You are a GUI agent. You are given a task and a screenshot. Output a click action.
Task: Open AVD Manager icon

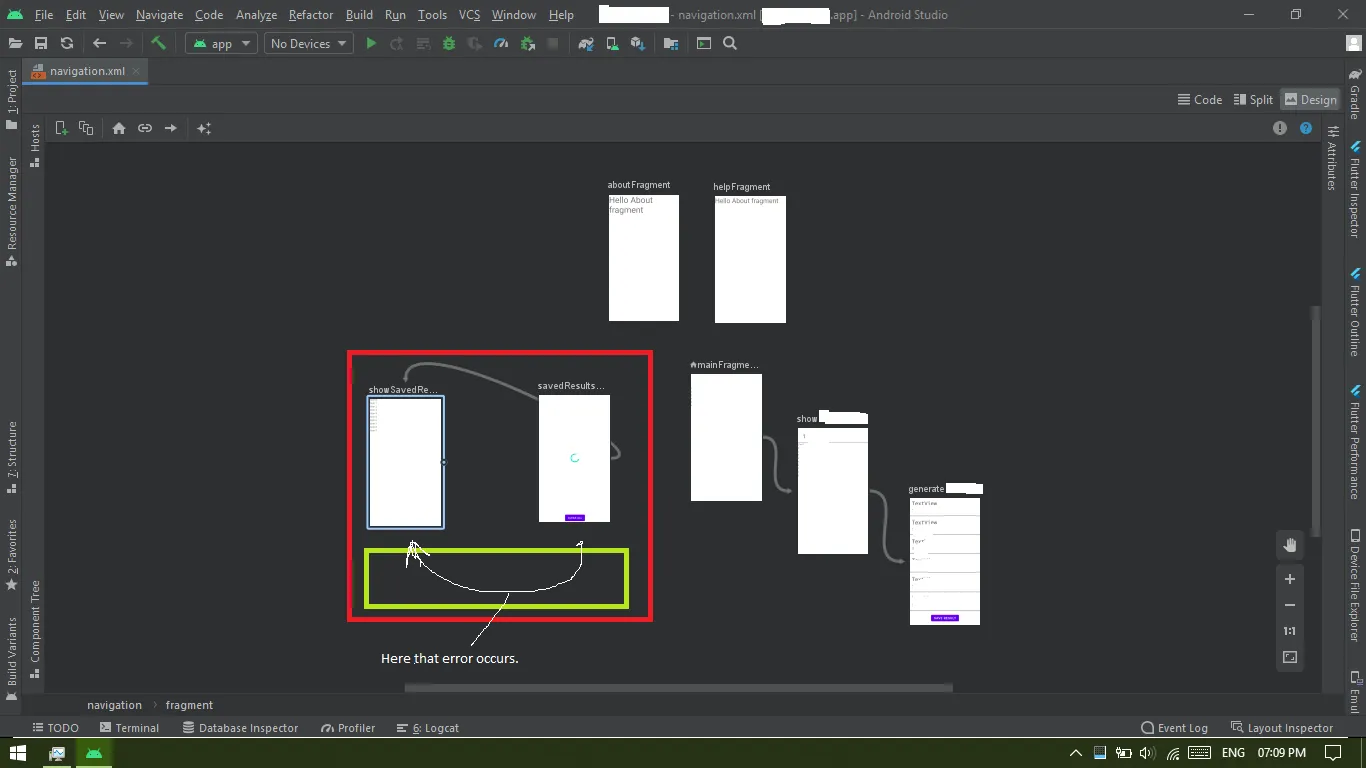[612, 43]
